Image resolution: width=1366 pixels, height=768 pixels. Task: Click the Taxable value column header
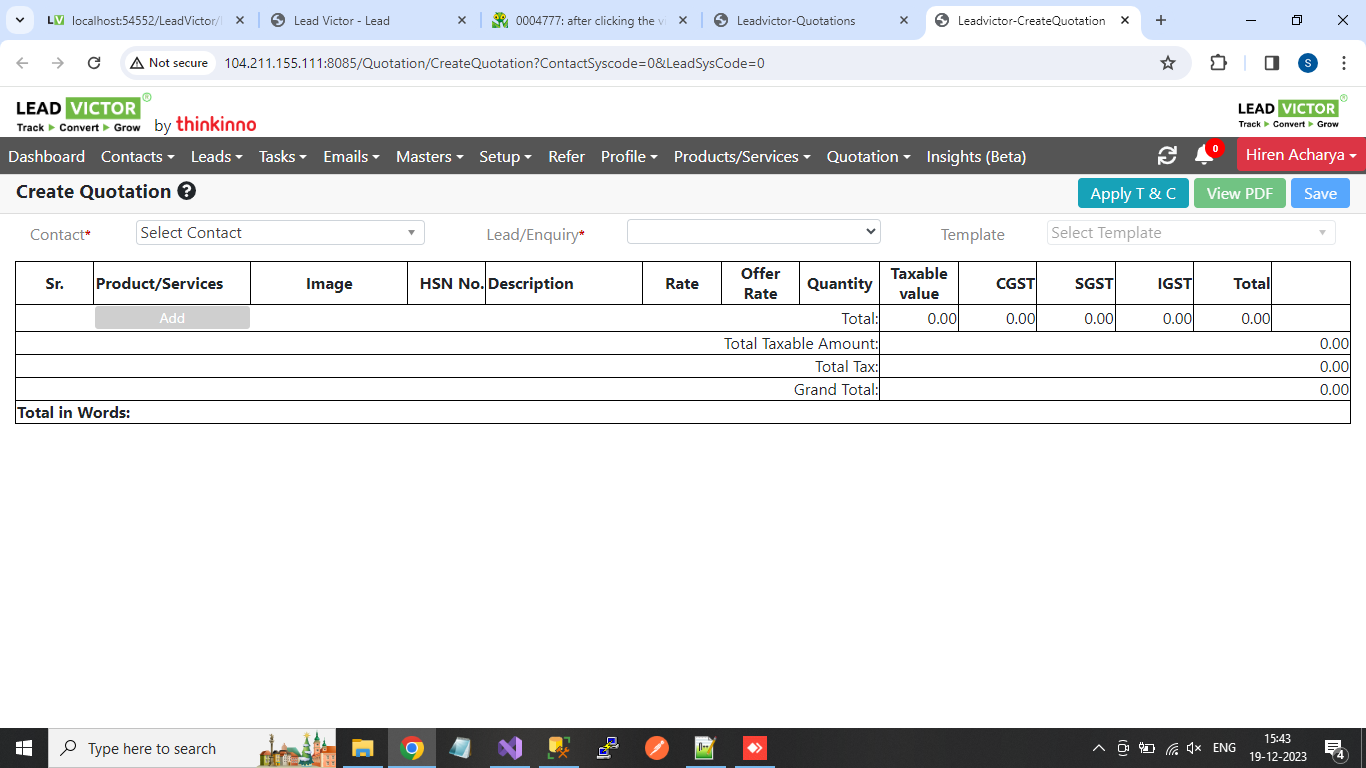(919, 283)
